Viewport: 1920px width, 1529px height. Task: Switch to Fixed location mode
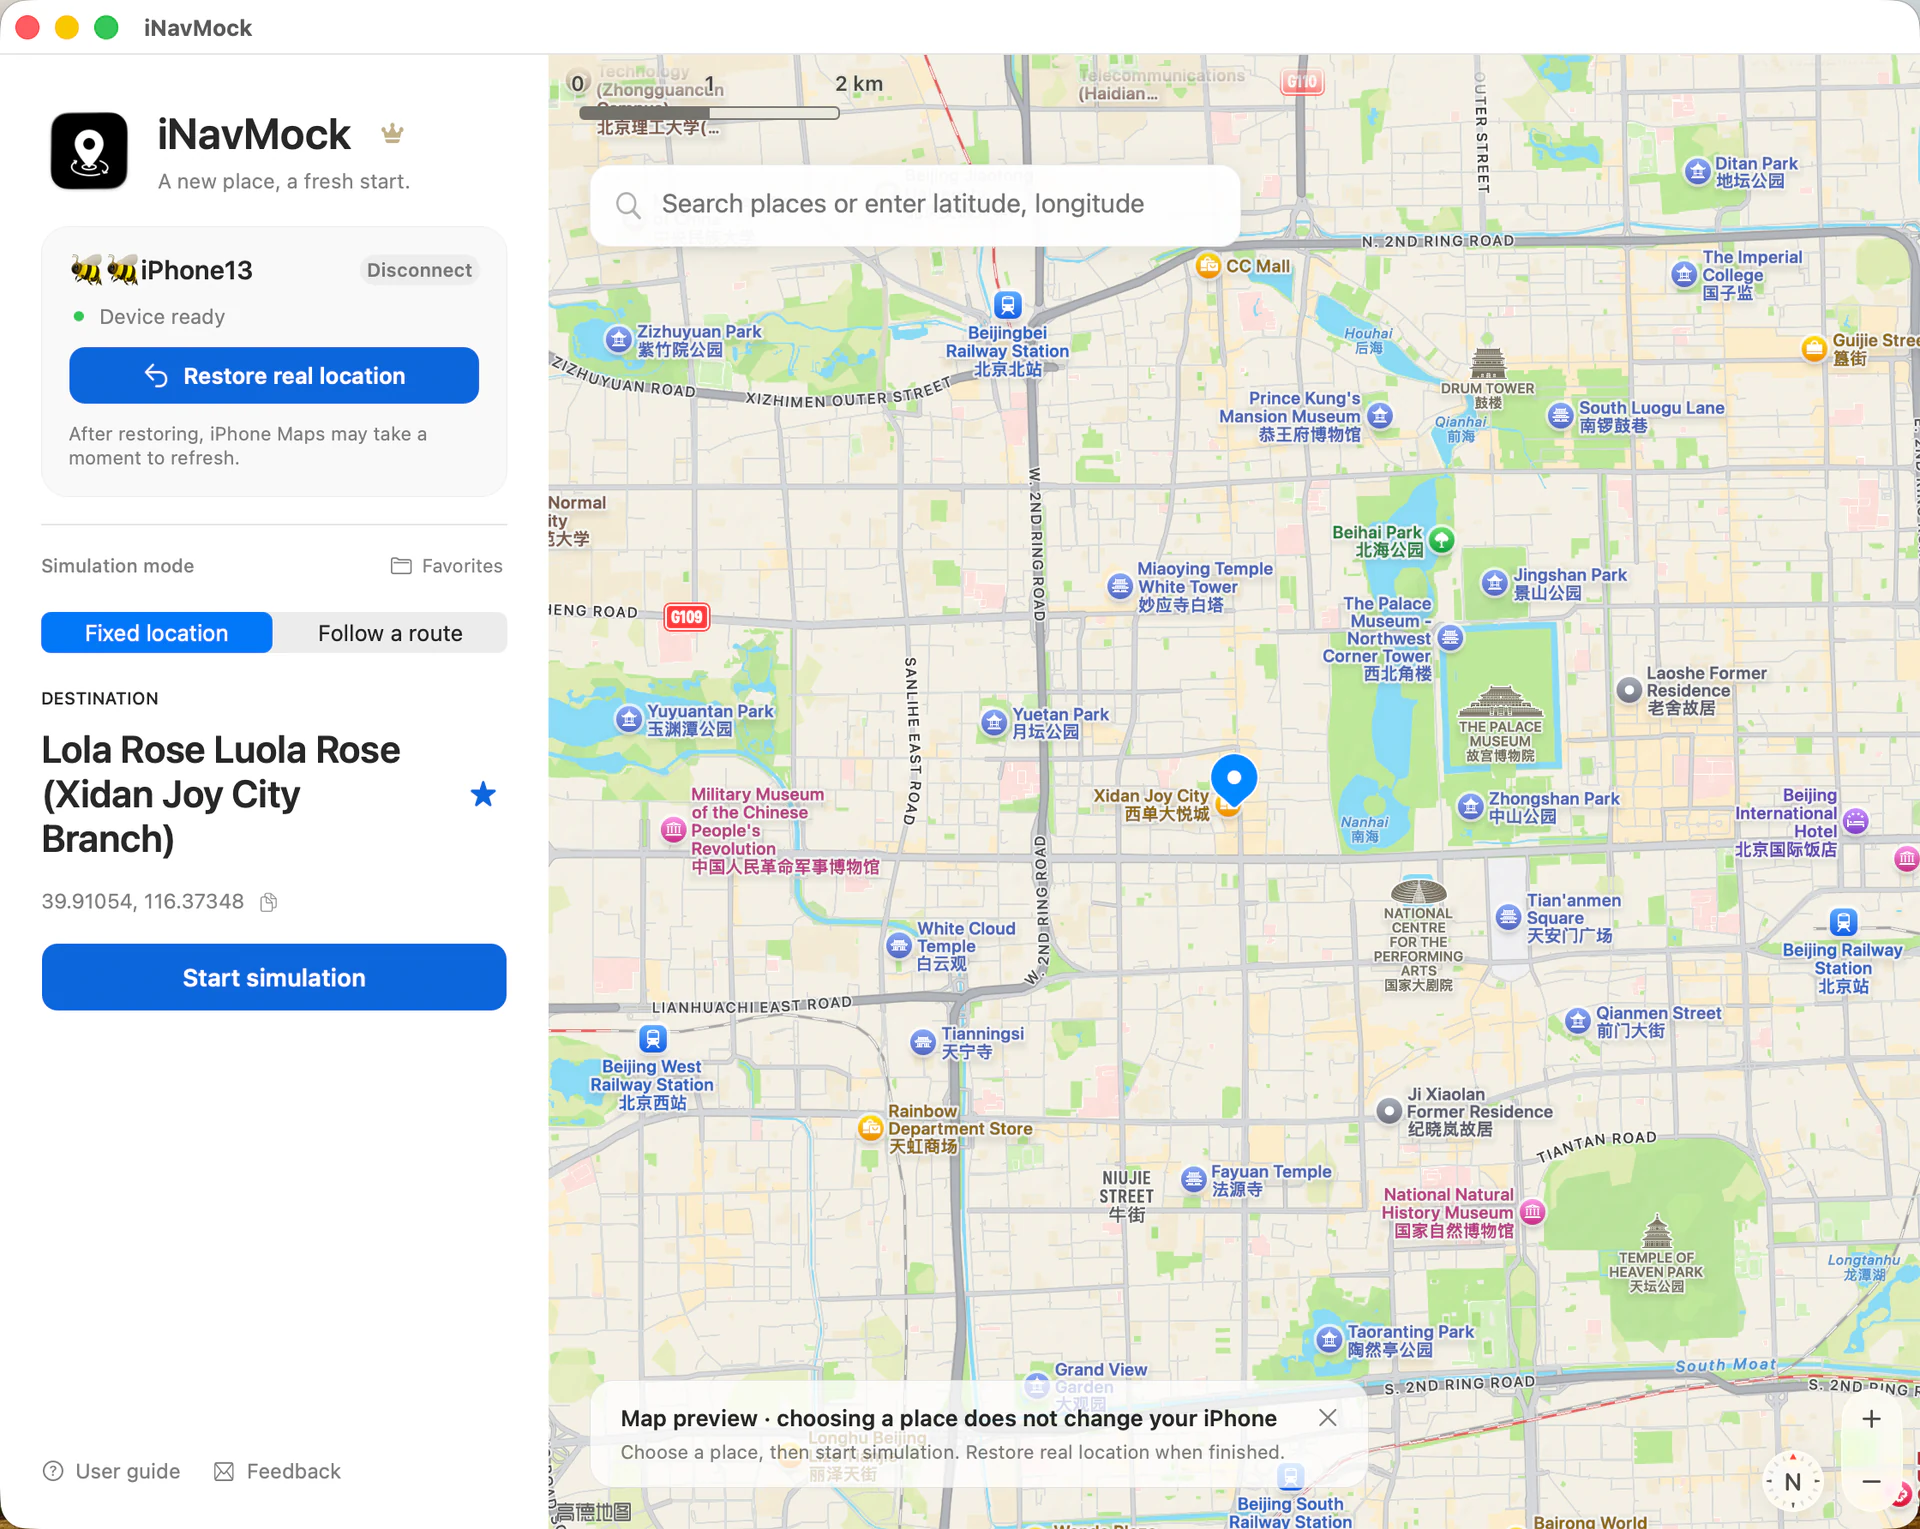(157, 633)
